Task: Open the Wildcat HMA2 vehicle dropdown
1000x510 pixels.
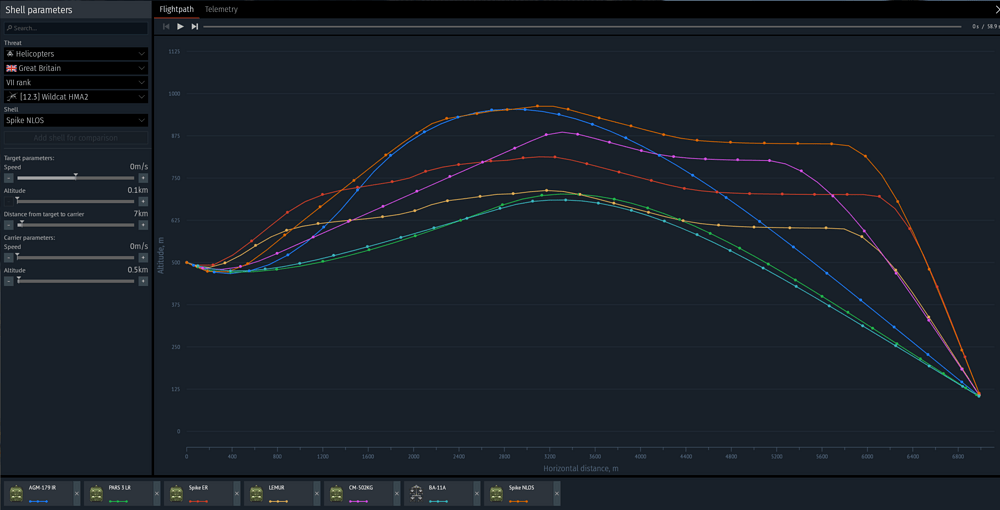Action: (76, 97)
